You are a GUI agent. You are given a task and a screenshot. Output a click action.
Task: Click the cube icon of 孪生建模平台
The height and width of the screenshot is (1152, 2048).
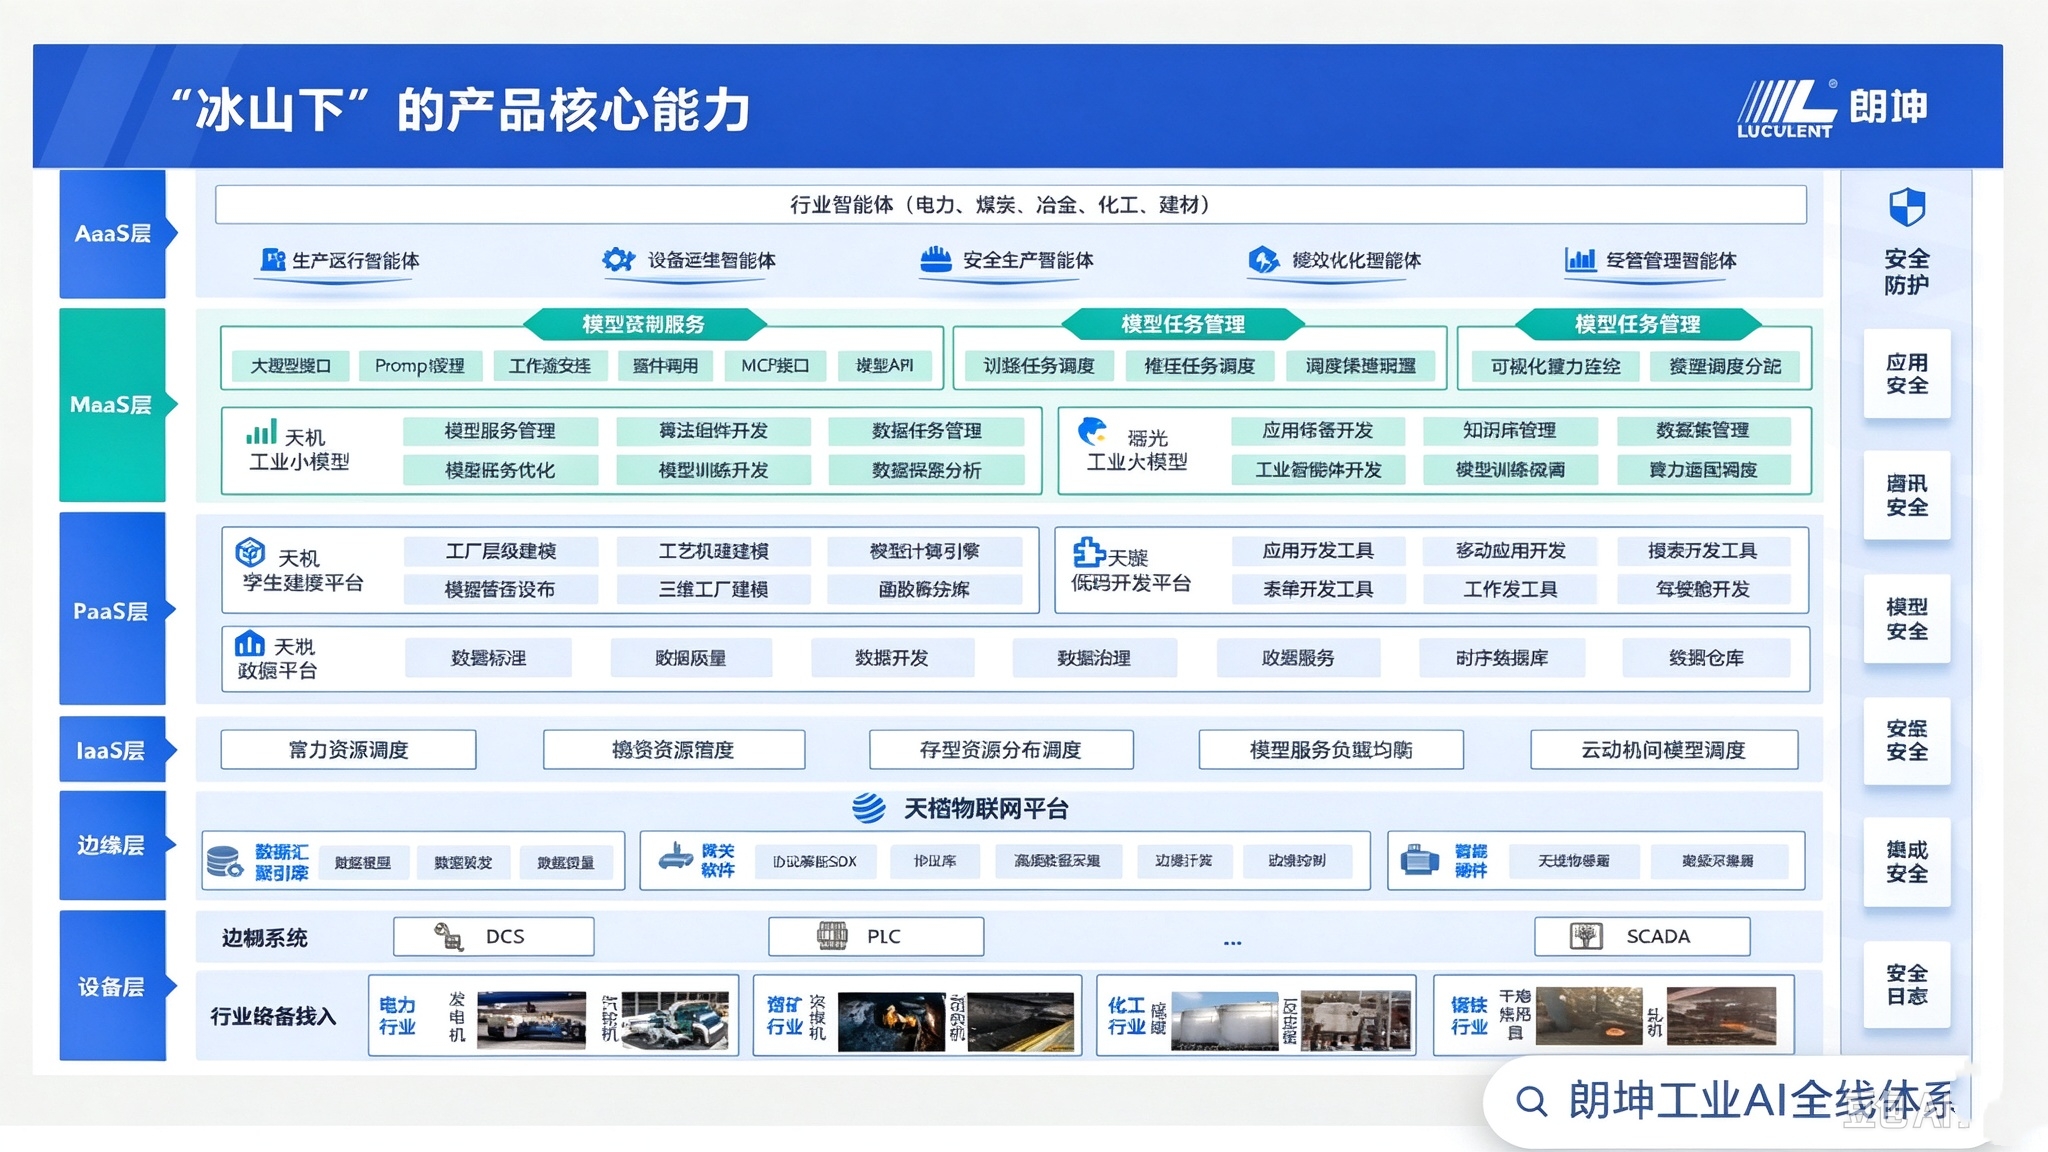pos(250,551)
